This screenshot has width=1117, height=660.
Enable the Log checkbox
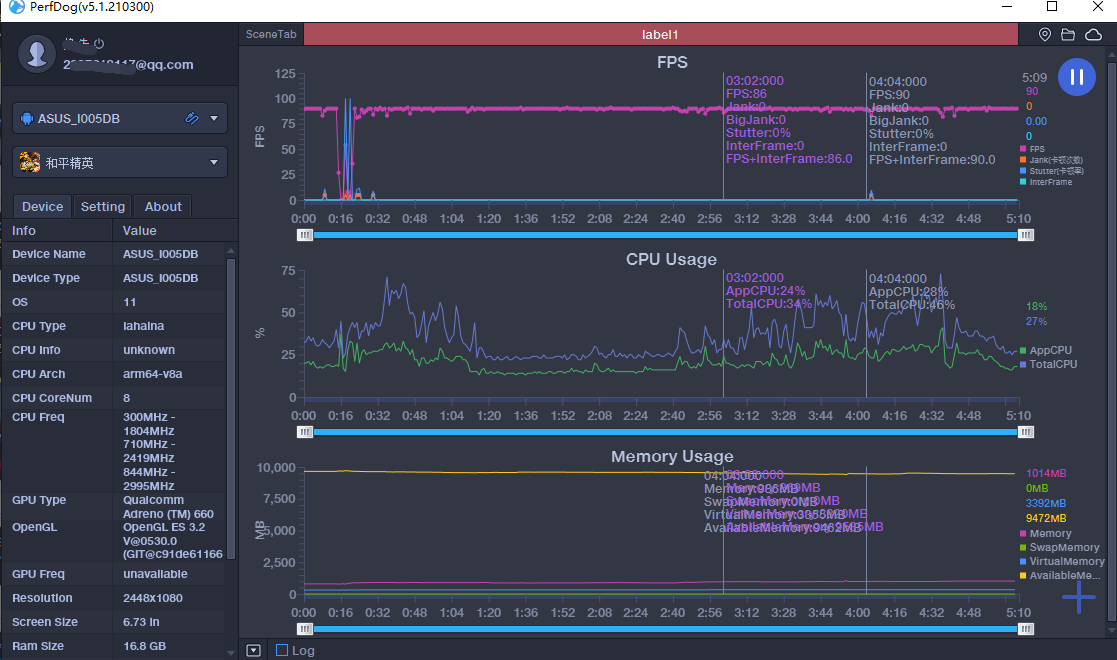click(x=282, y=650)
